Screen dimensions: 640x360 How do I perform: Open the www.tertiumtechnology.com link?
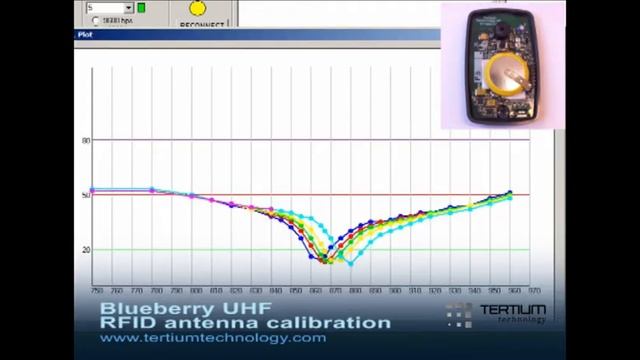[213, 338]
